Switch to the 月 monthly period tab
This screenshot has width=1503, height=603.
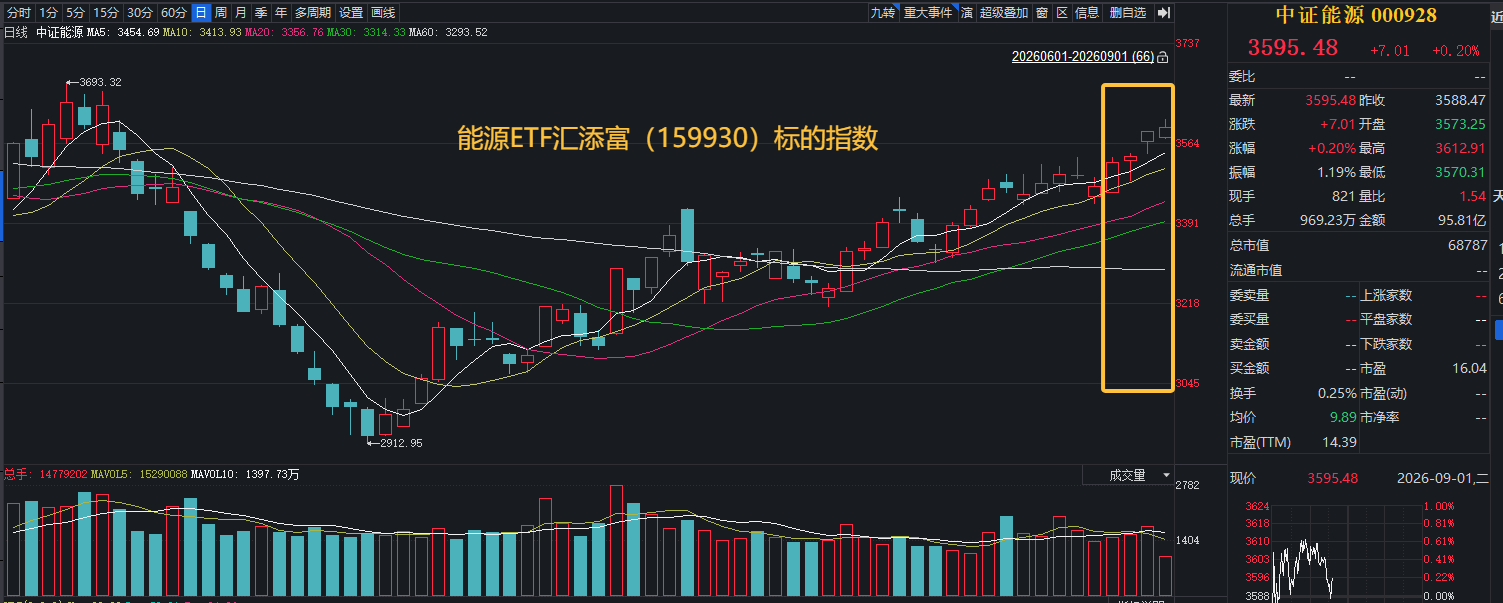click(241, 13)
